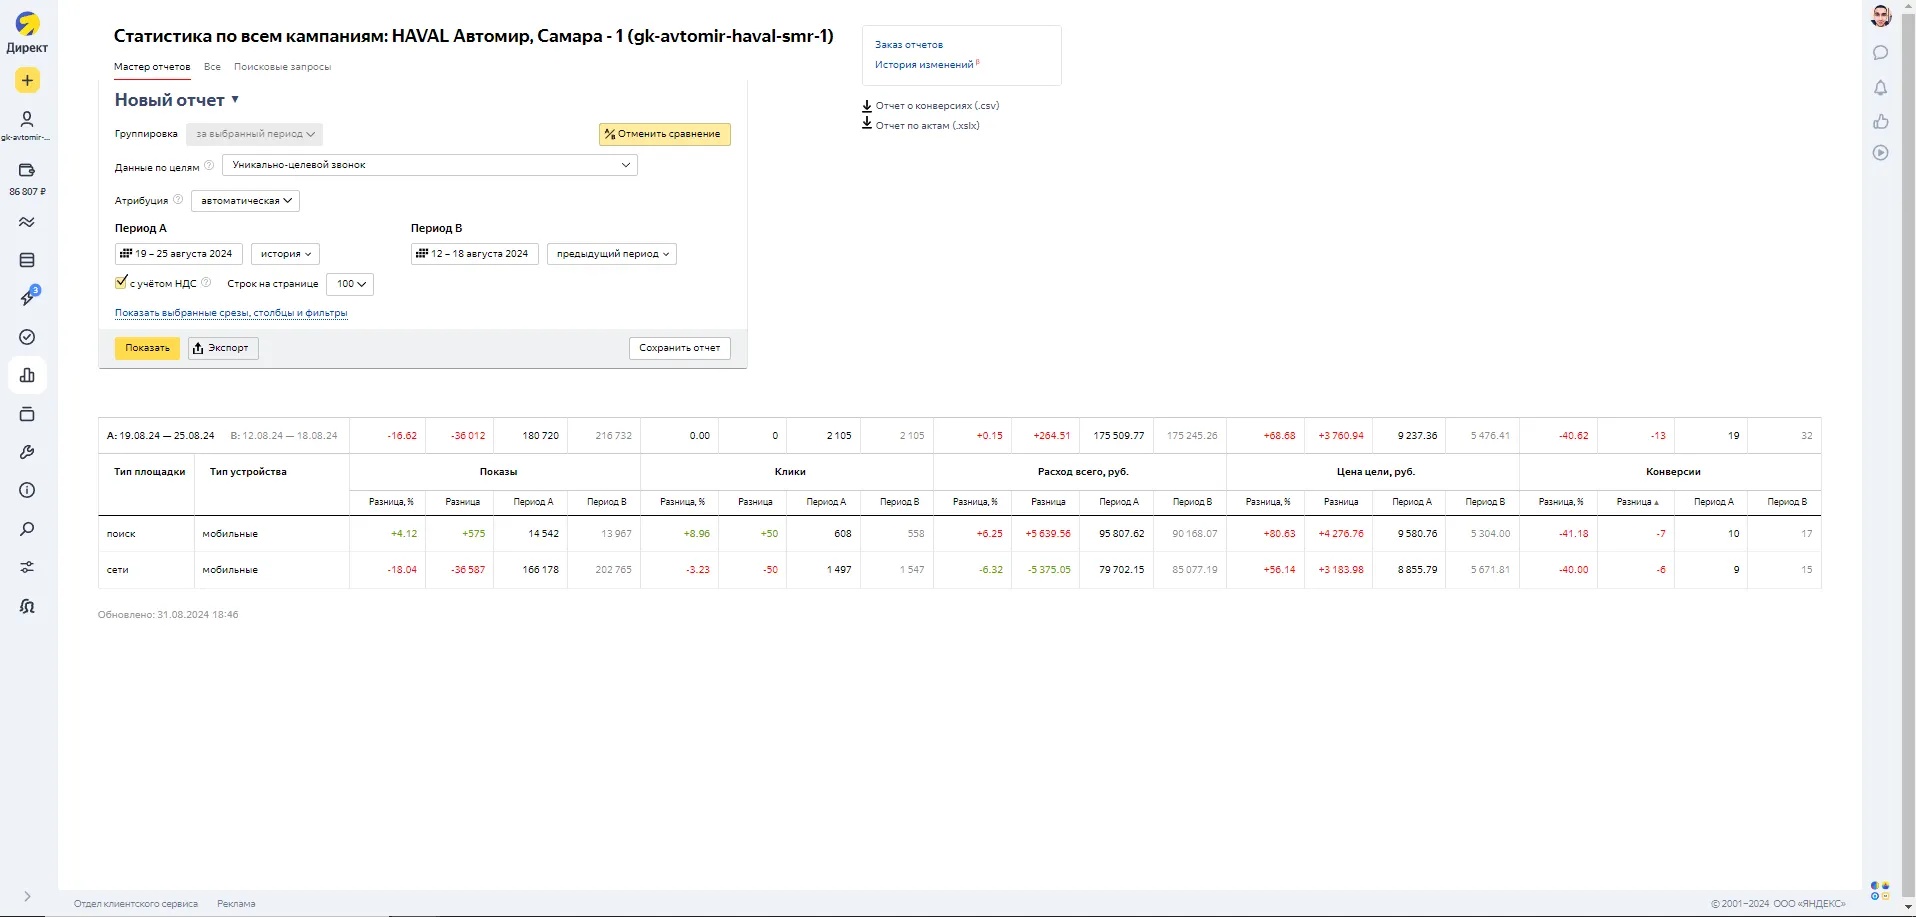Open the 'Строк на странице' 100 dropdown

350,284
